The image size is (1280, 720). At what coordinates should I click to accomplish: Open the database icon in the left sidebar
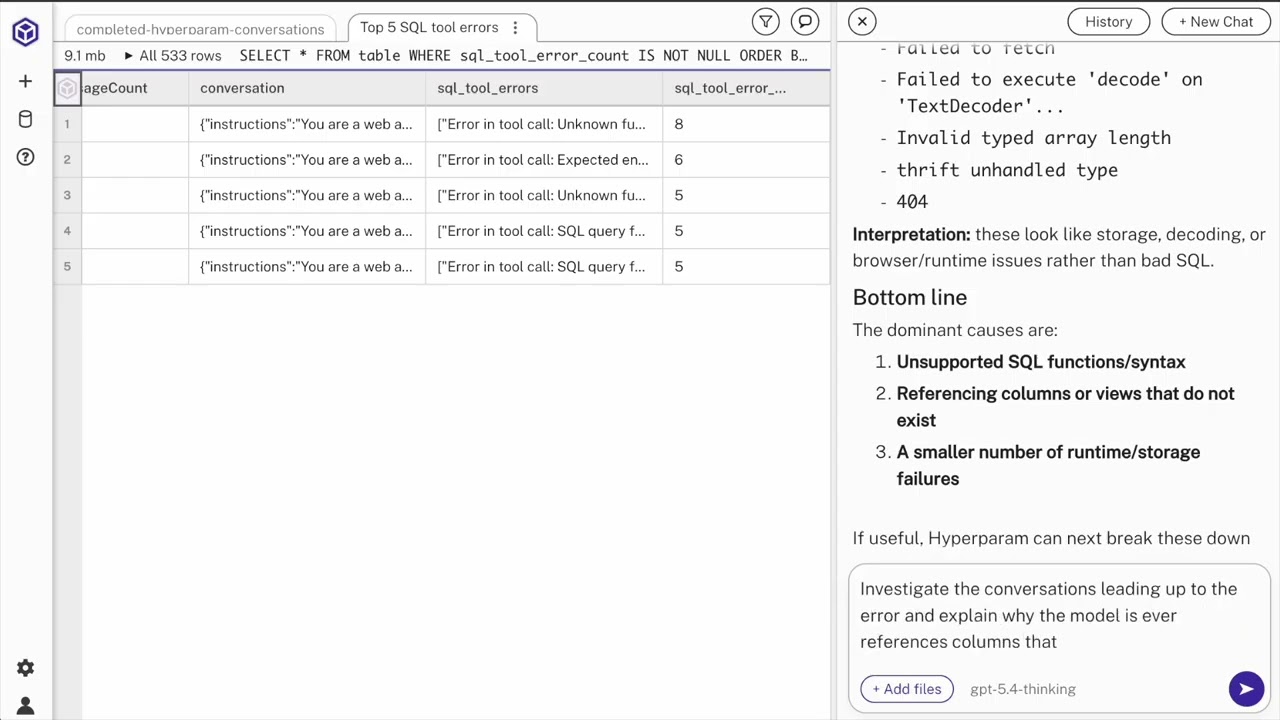[25, 119]
